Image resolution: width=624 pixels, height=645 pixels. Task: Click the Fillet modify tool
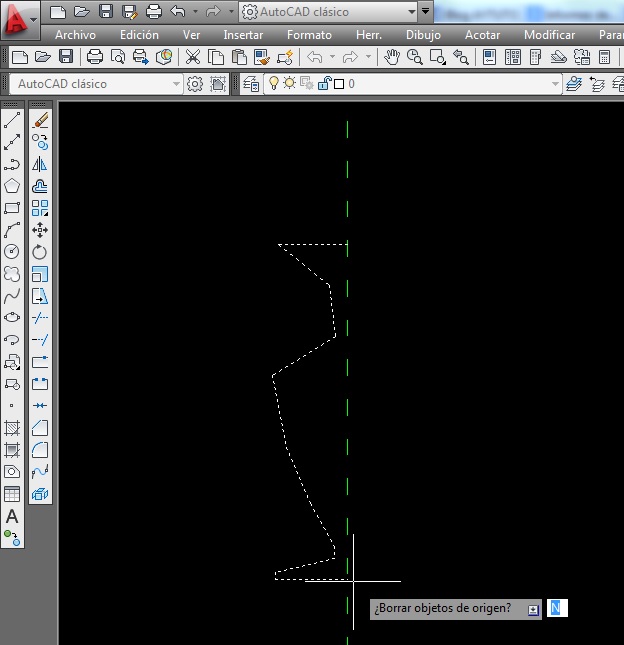(x=40, y=450)
